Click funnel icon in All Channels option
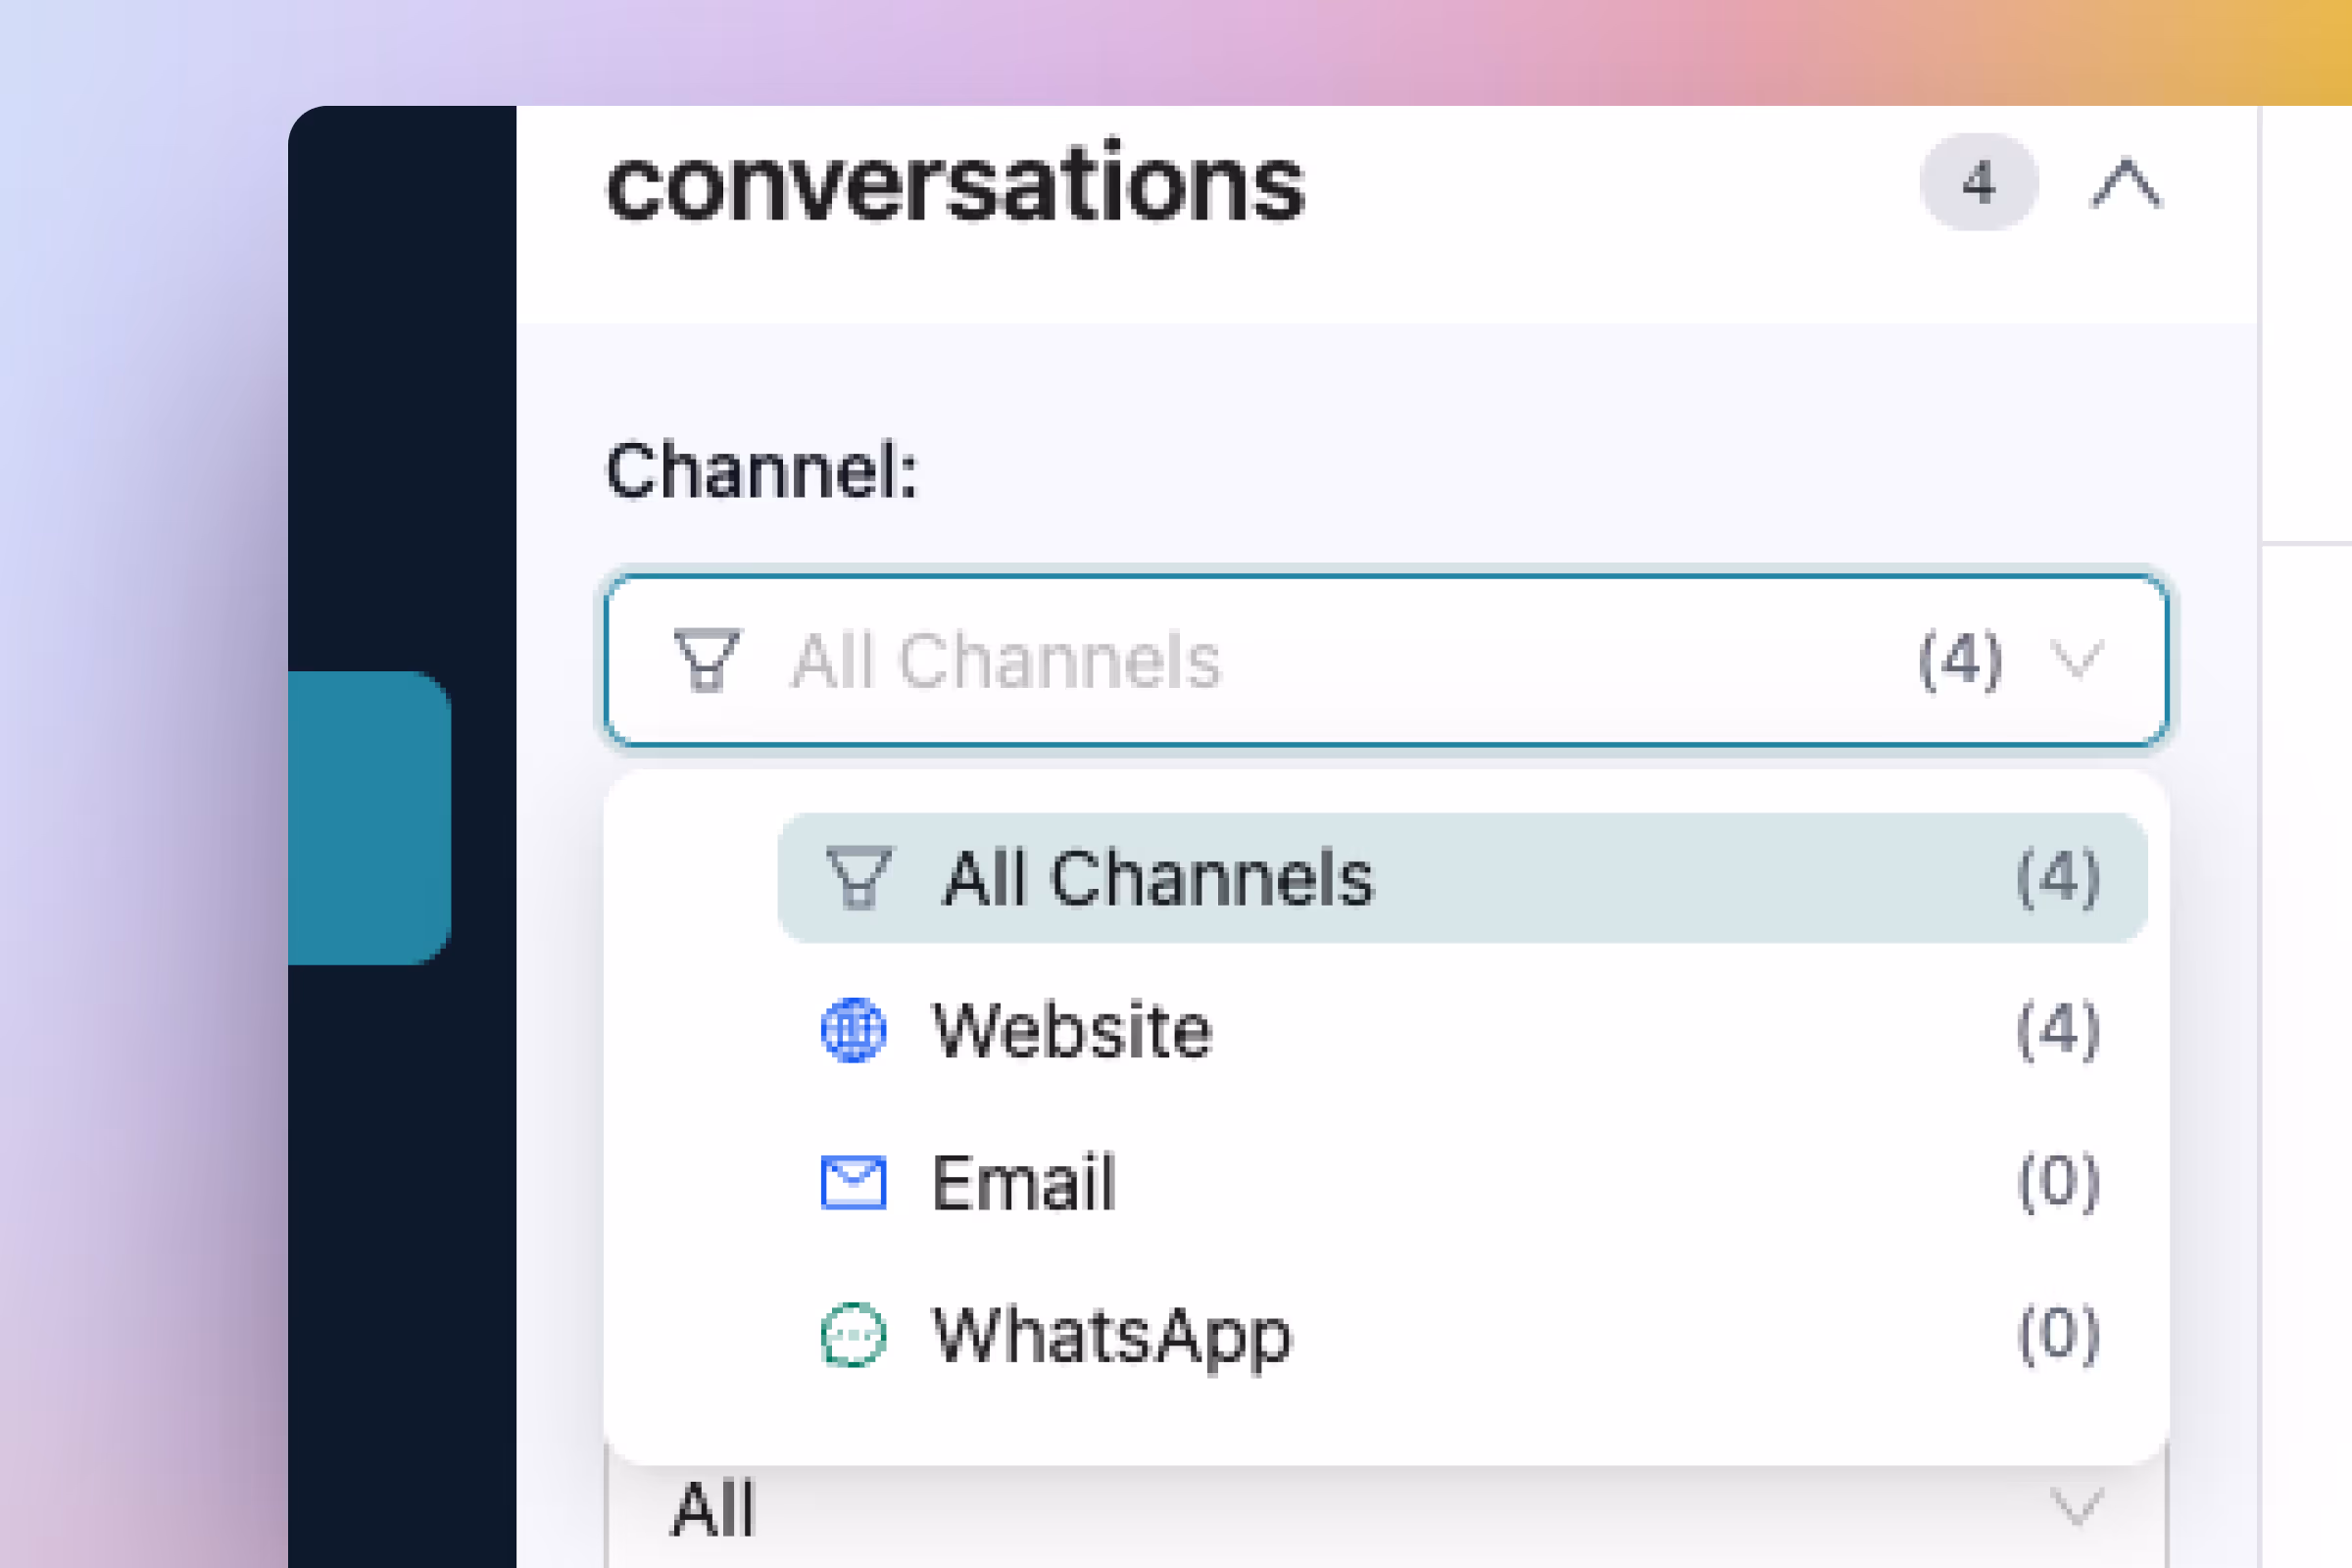 pyautogui.click(x=859, y=878)
